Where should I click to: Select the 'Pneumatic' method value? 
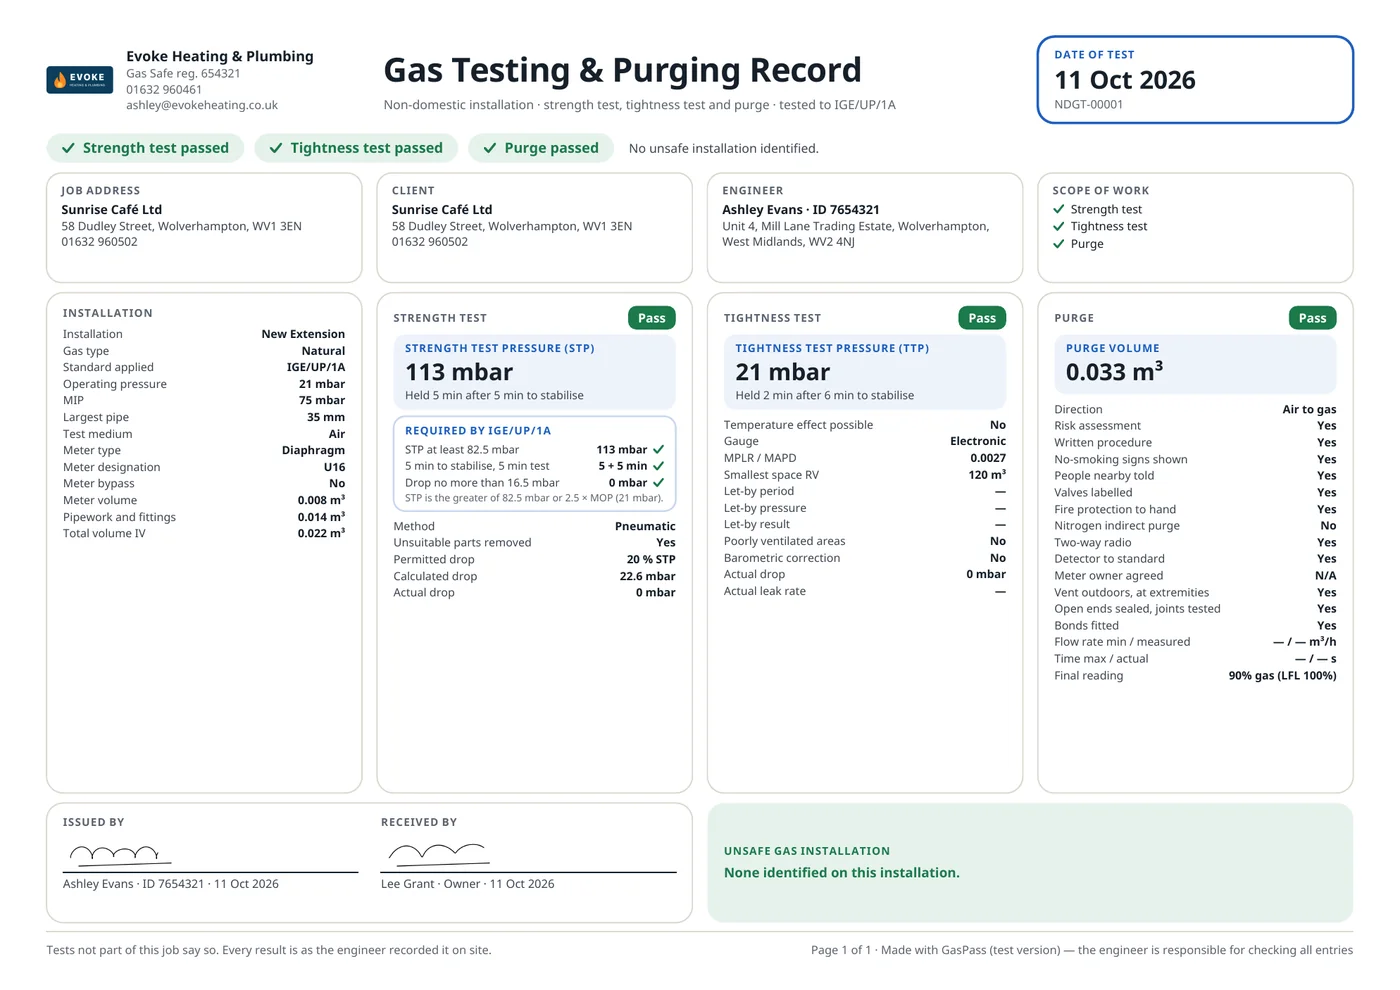click(645, 526)
